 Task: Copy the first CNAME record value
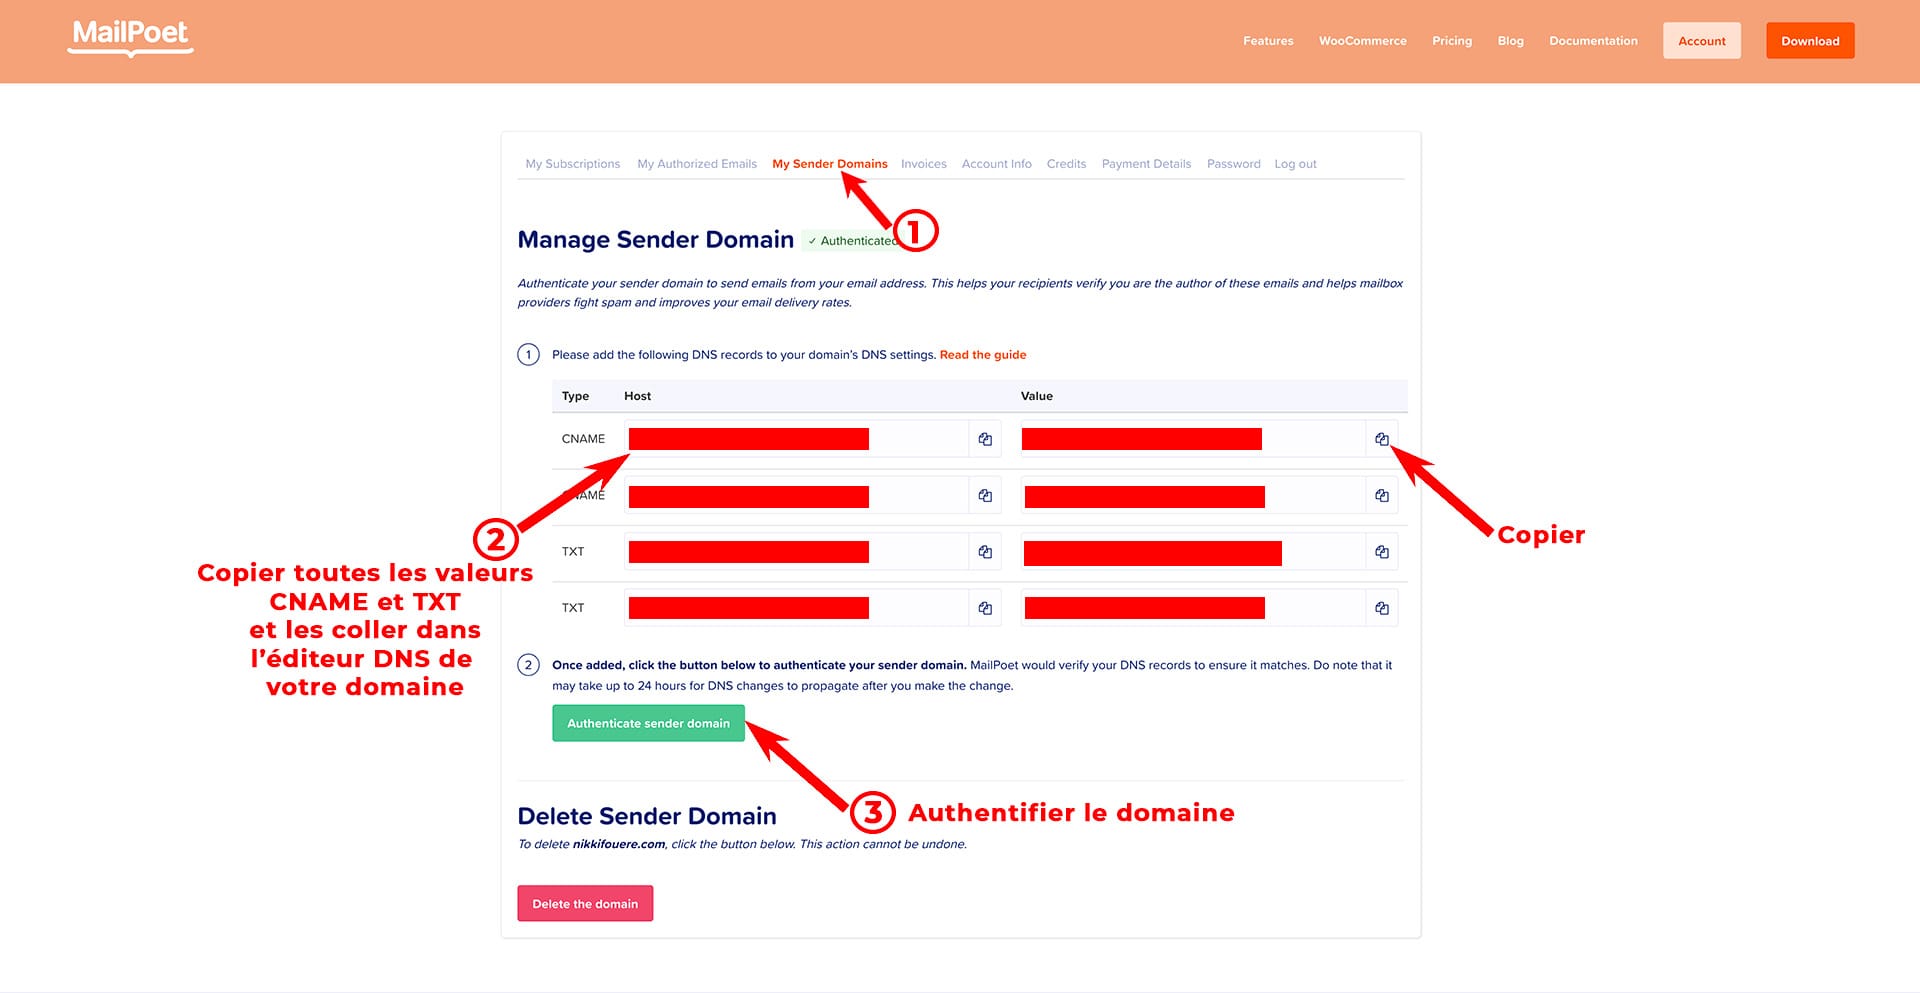[x=1381, y=439]
